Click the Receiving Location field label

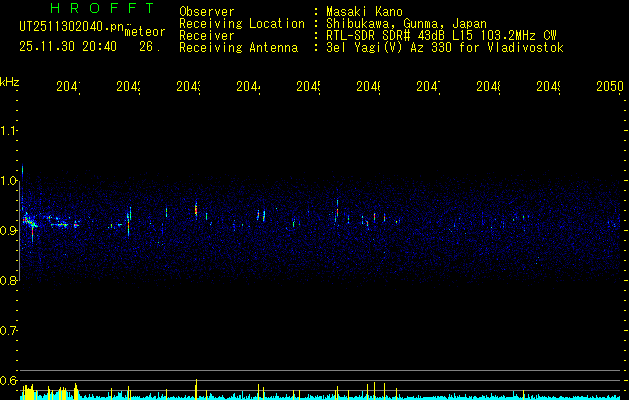coord(241,24)
